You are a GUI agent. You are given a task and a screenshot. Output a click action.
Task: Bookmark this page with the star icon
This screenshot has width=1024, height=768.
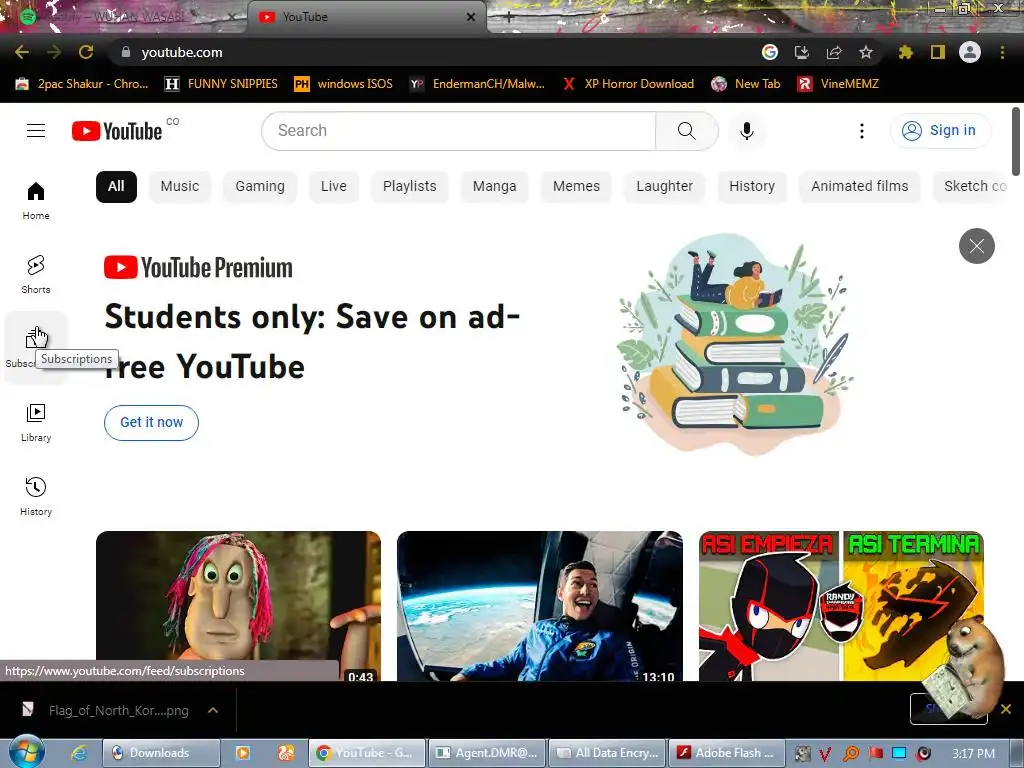tap(866, 52)
